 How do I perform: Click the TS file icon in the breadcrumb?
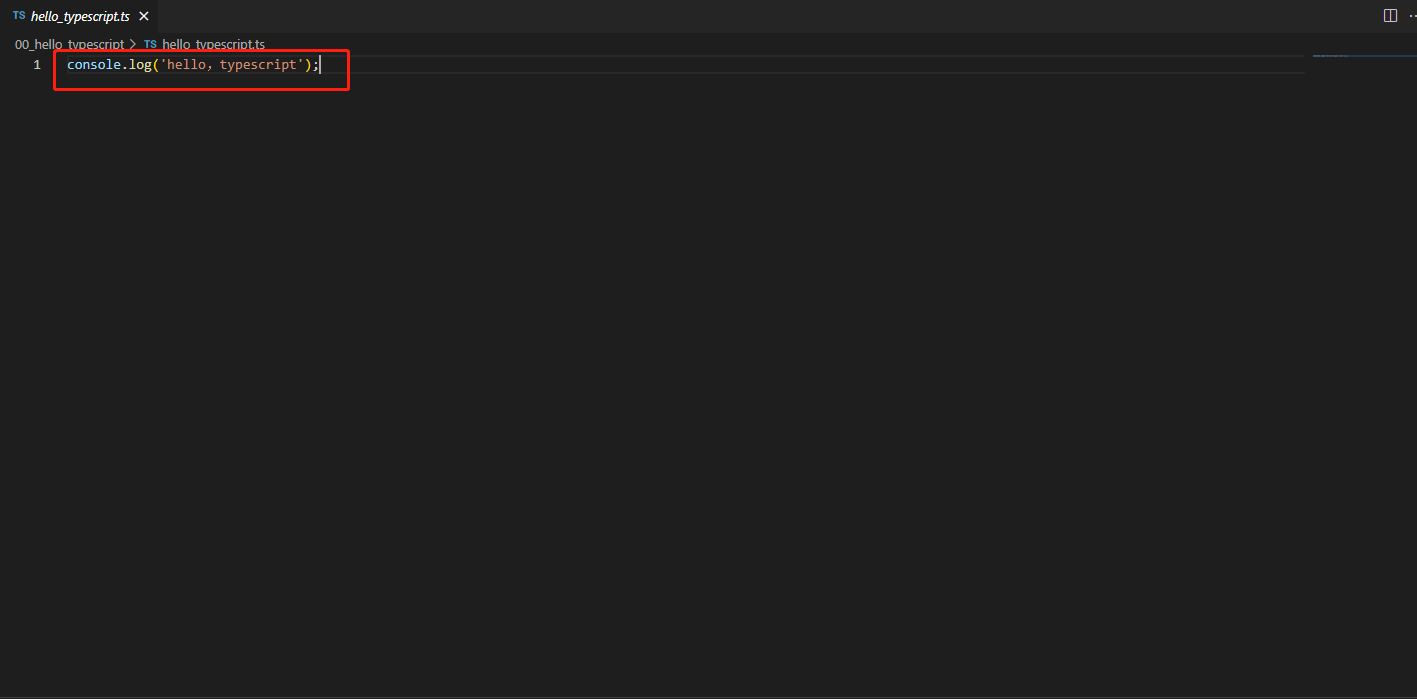[150, 45]
